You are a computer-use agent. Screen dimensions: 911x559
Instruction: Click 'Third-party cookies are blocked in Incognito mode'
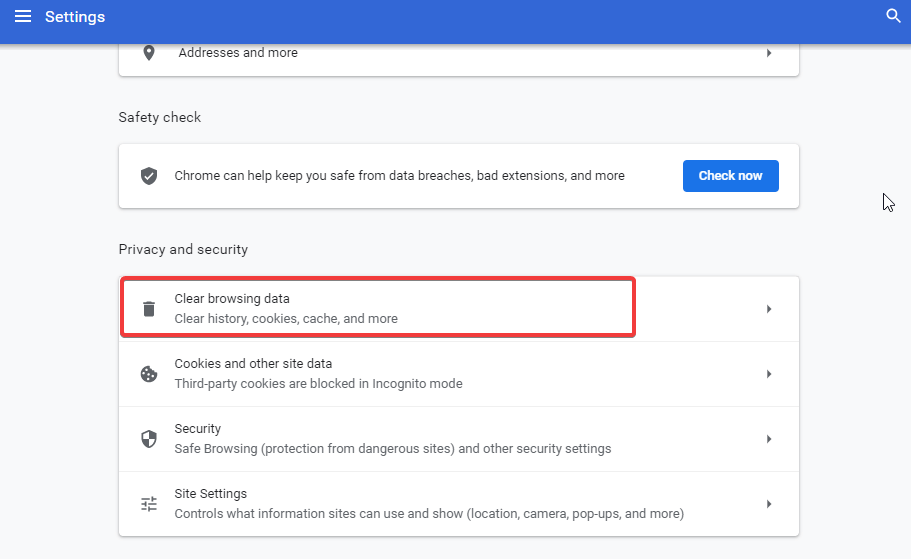point(318,384)
